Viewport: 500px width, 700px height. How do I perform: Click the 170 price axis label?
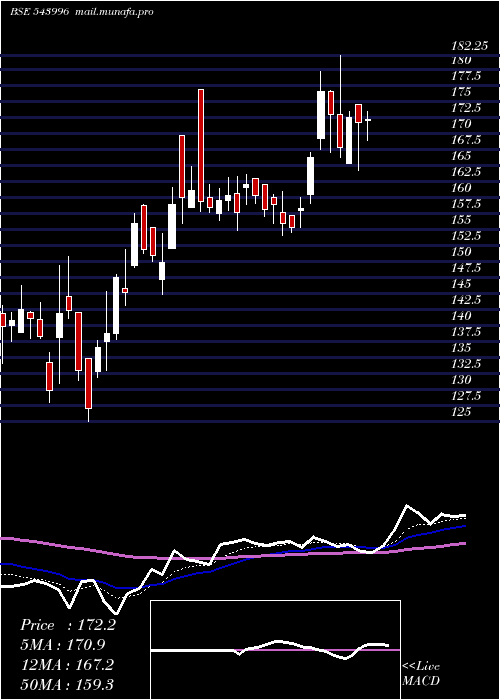coord(461,124)
